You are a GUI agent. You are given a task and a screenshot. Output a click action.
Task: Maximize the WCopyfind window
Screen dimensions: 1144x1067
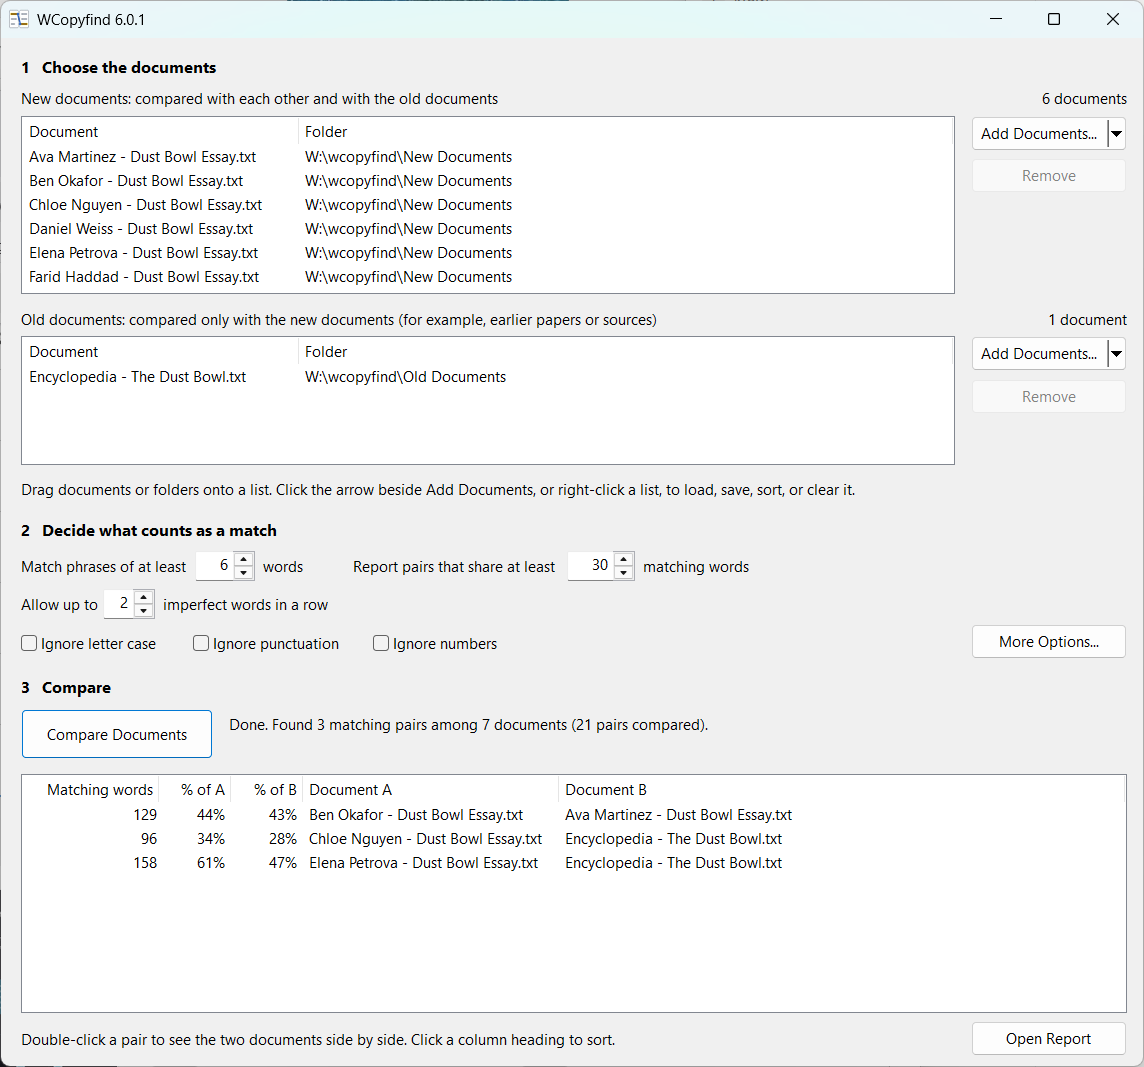coord(1054,19)
